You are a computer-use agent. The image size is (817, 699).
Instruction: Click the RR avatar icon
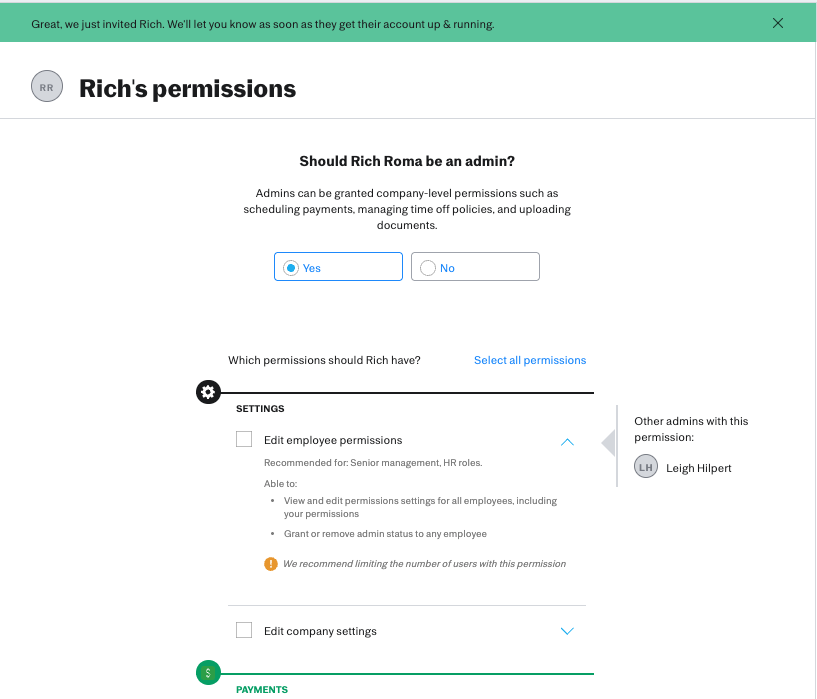tap(46, 88)
